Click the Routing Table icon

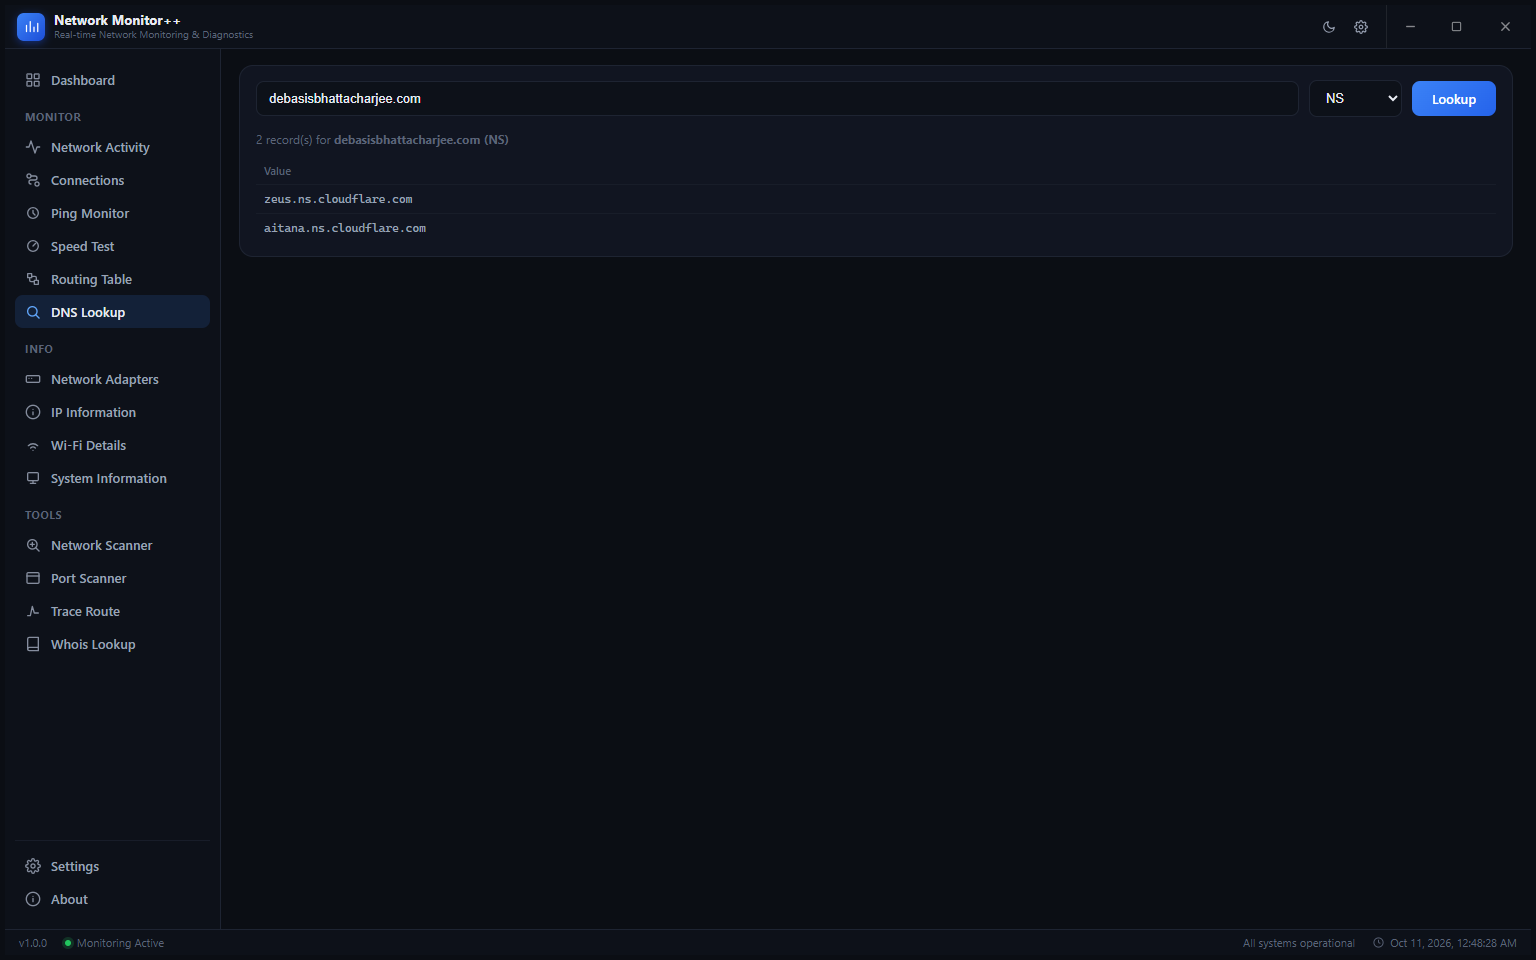[x=33, y=279]
